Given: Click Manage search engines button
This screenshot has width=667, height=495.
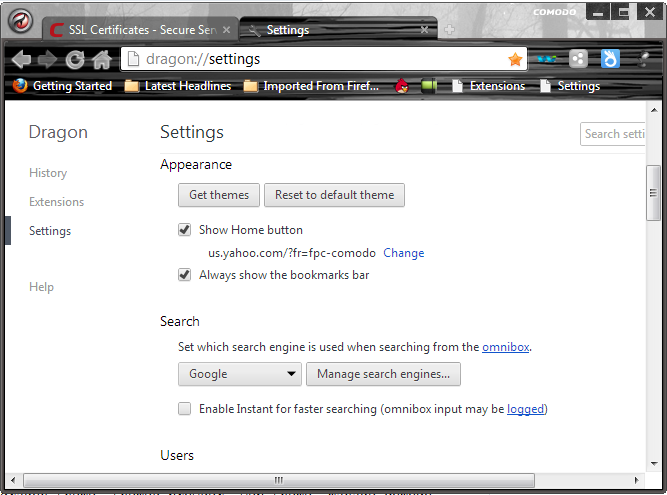Looking at the screenshot, I should [x=383, y=374].
